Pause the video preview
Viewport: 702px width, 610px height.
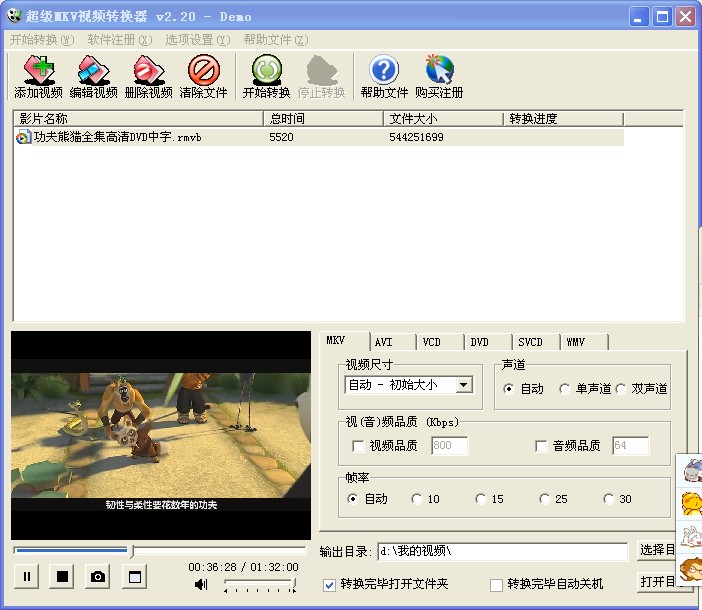pyautogui.click(x=27, y=577)
